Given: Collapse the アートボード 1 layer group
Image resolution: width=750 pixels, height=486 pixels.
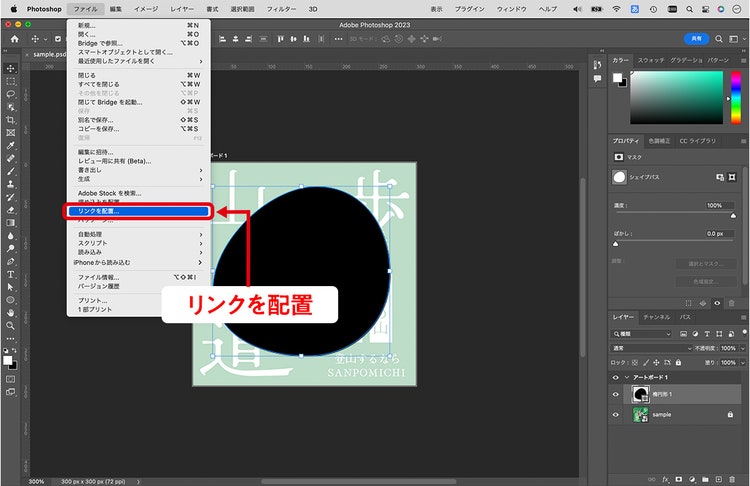Looking at the screenshot, I should click(x=627, y=377).
